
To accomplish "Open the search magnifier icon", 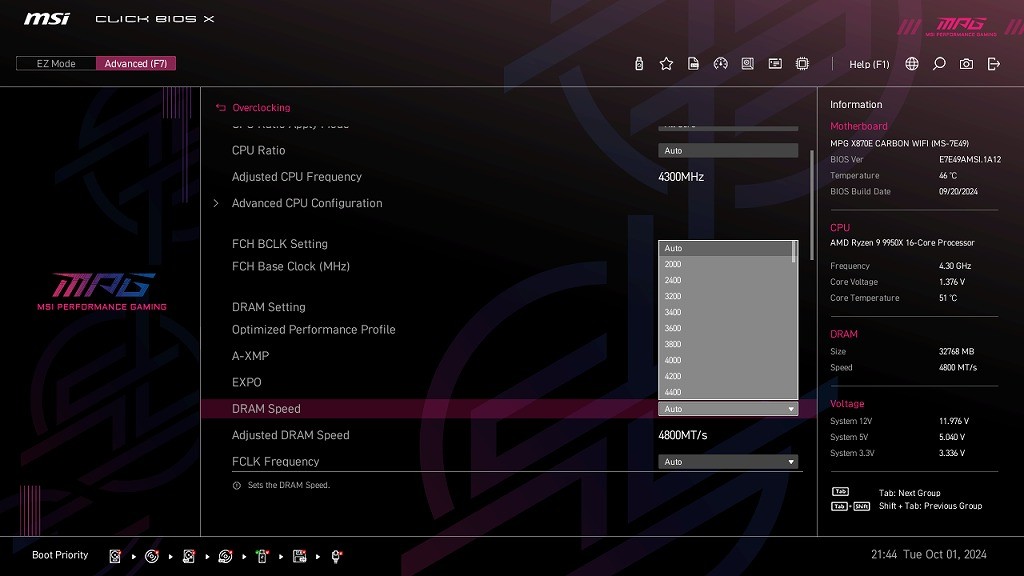I will click(939, 64).
